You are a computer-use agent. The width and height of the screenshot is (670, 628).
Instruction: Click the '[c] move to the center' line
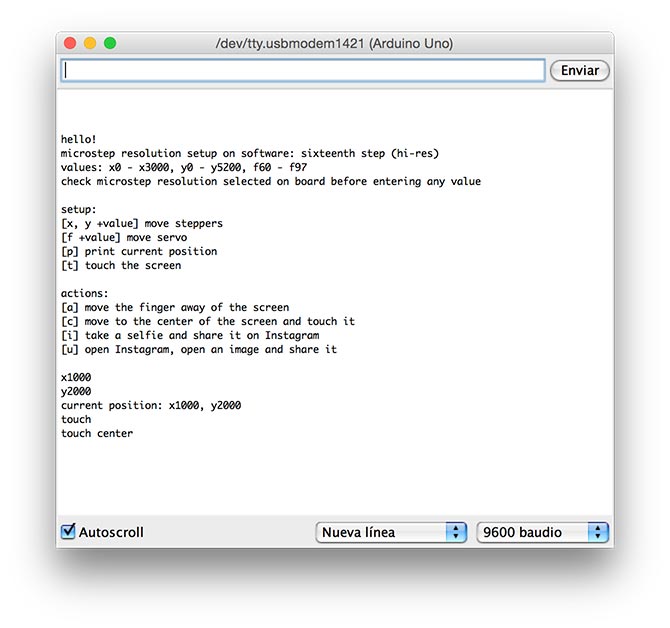pos(208,321)
